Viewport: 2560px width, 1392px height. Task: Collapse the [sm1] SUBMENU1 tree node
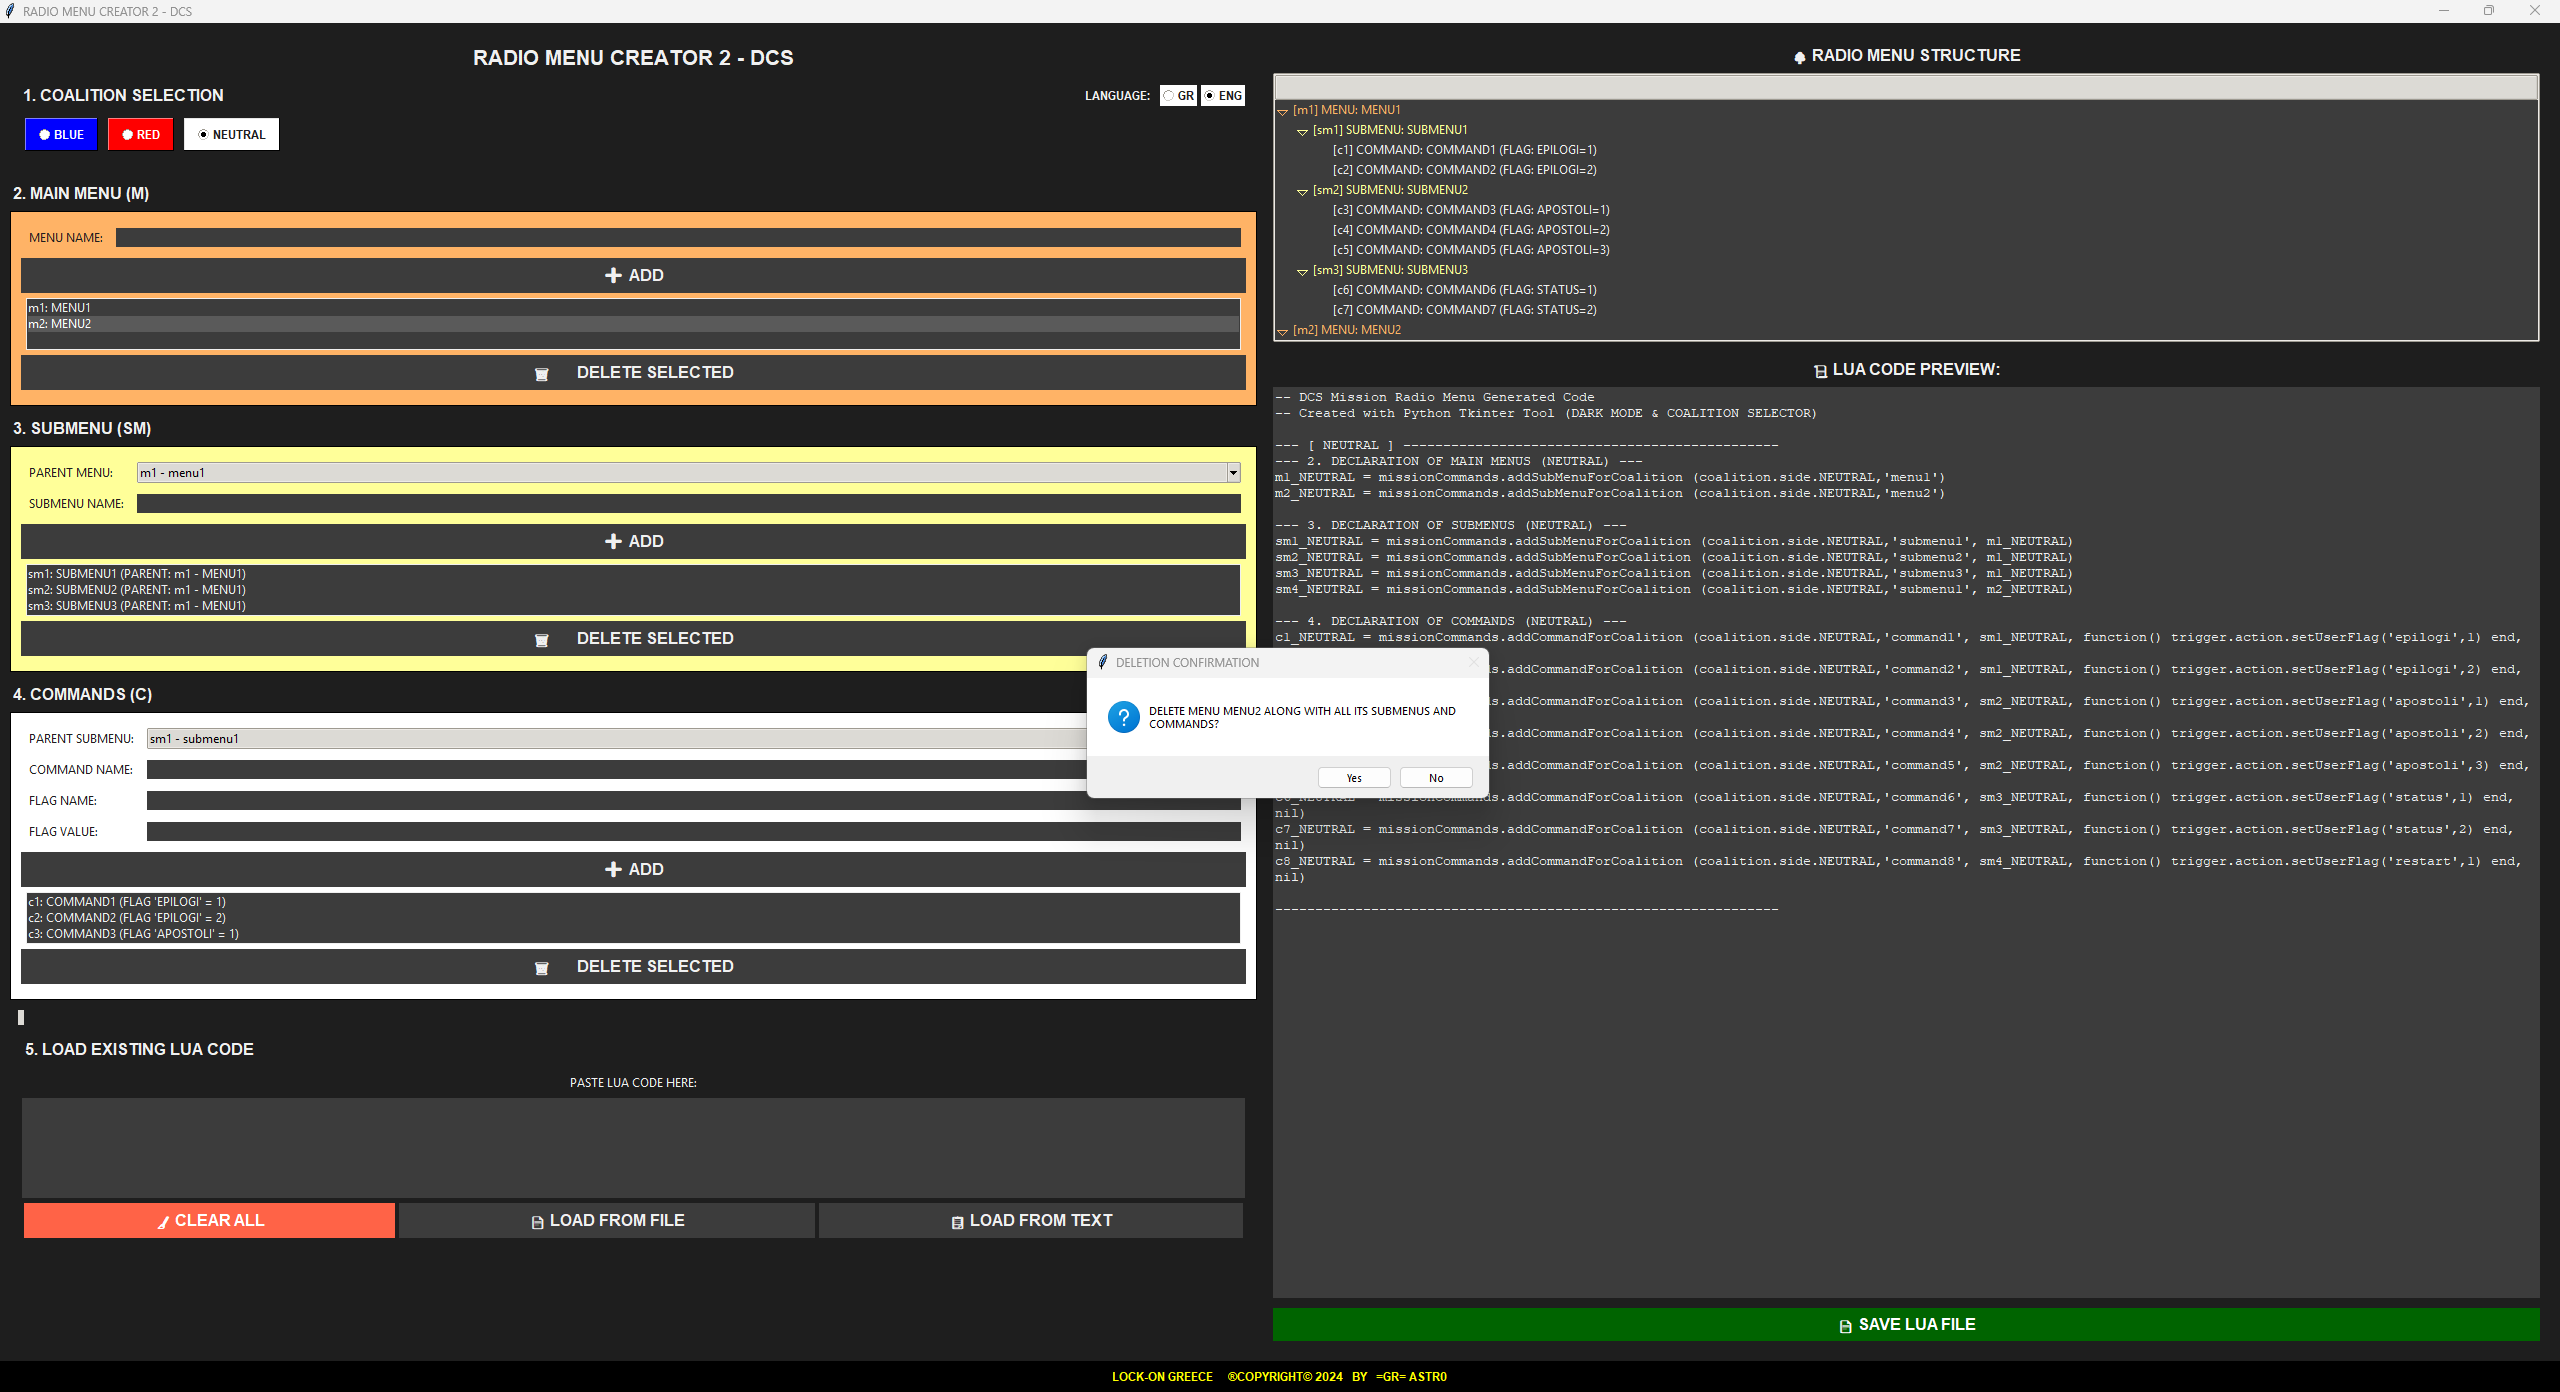pyautogui.click(x=1302, y=131)
